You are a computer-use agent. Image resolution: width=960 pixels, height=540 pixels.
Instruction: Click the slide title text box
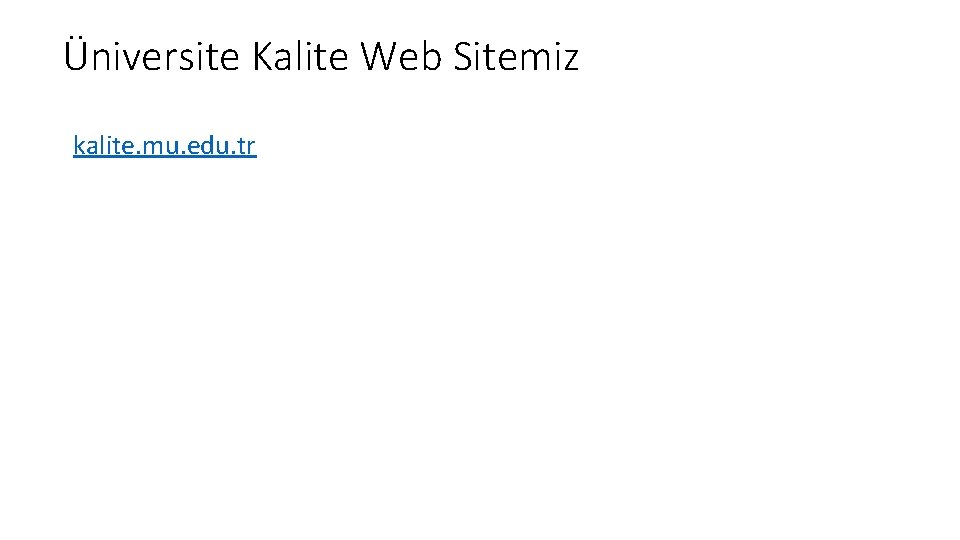click(320, 58)
